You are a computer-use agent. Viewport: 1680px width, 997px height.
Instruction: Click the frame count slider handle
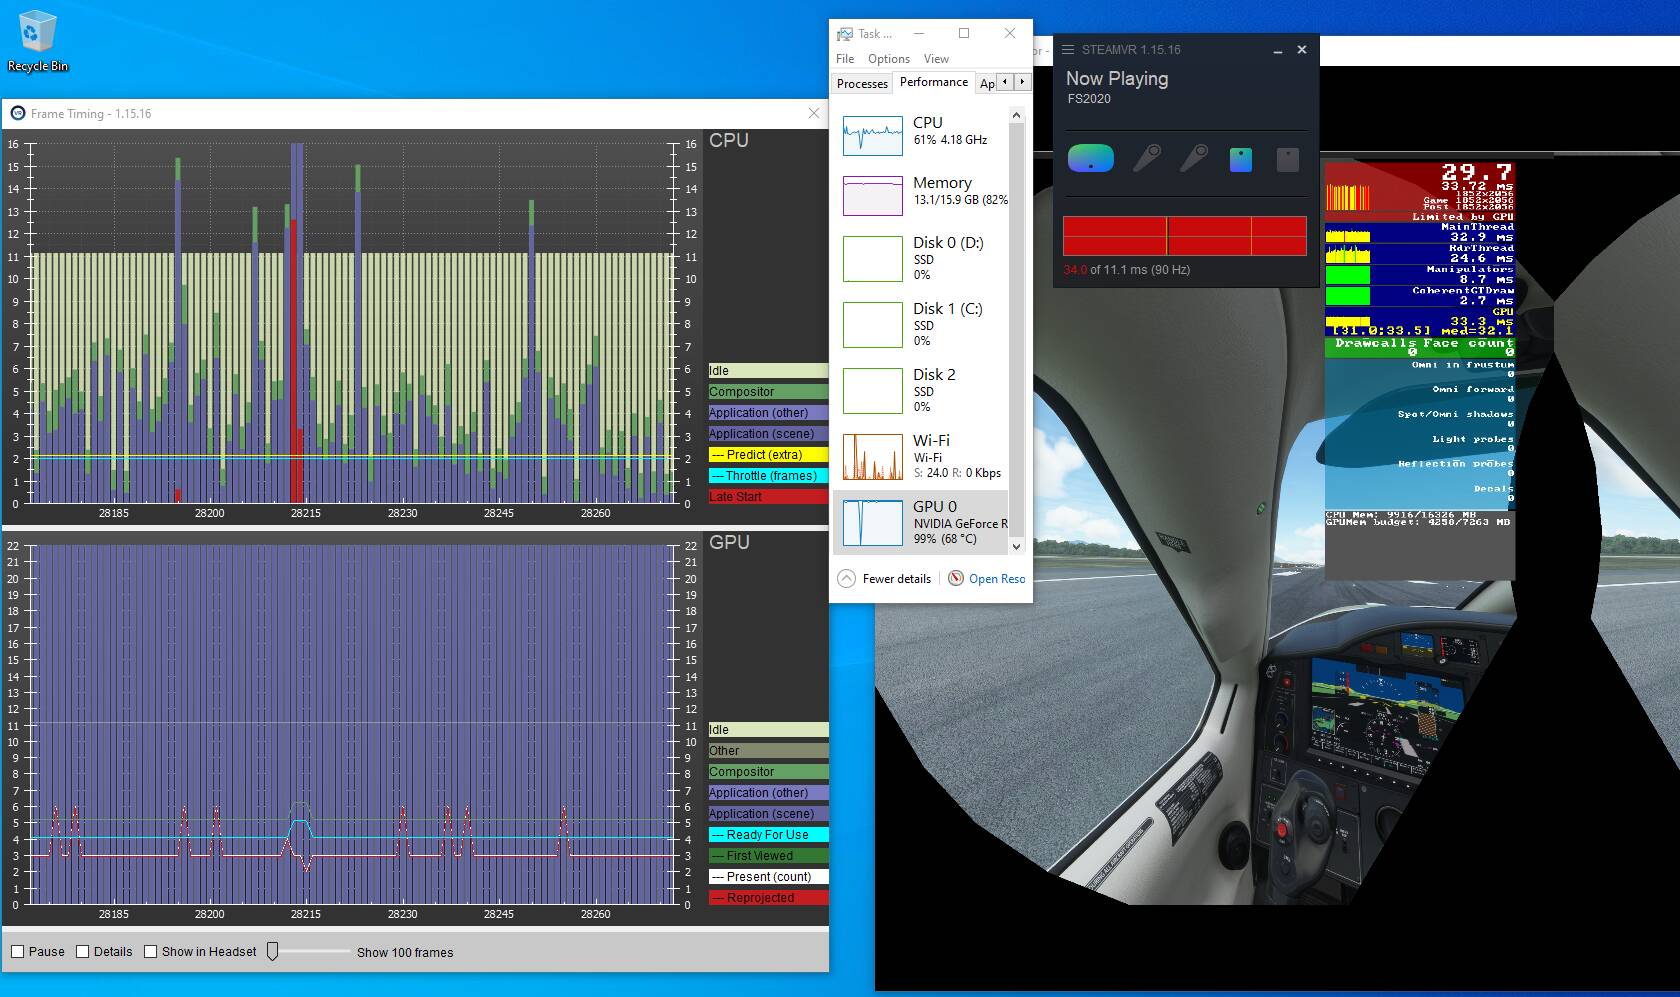[x=272, y=952]
